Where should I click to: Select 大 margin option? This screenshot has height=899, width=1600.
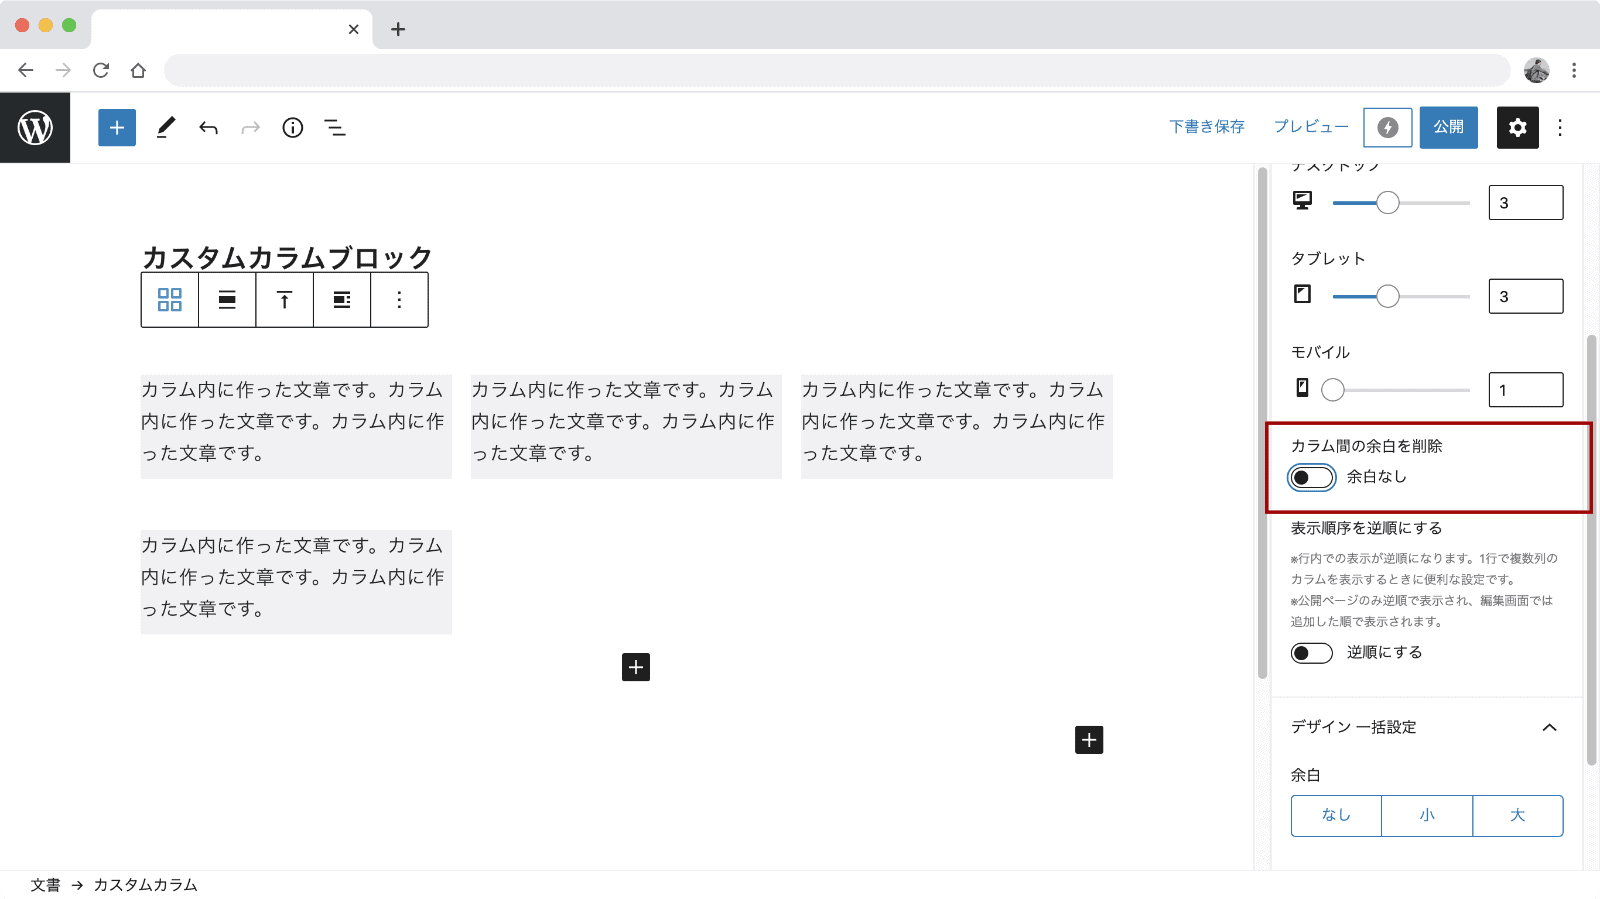click(1518, 816)
